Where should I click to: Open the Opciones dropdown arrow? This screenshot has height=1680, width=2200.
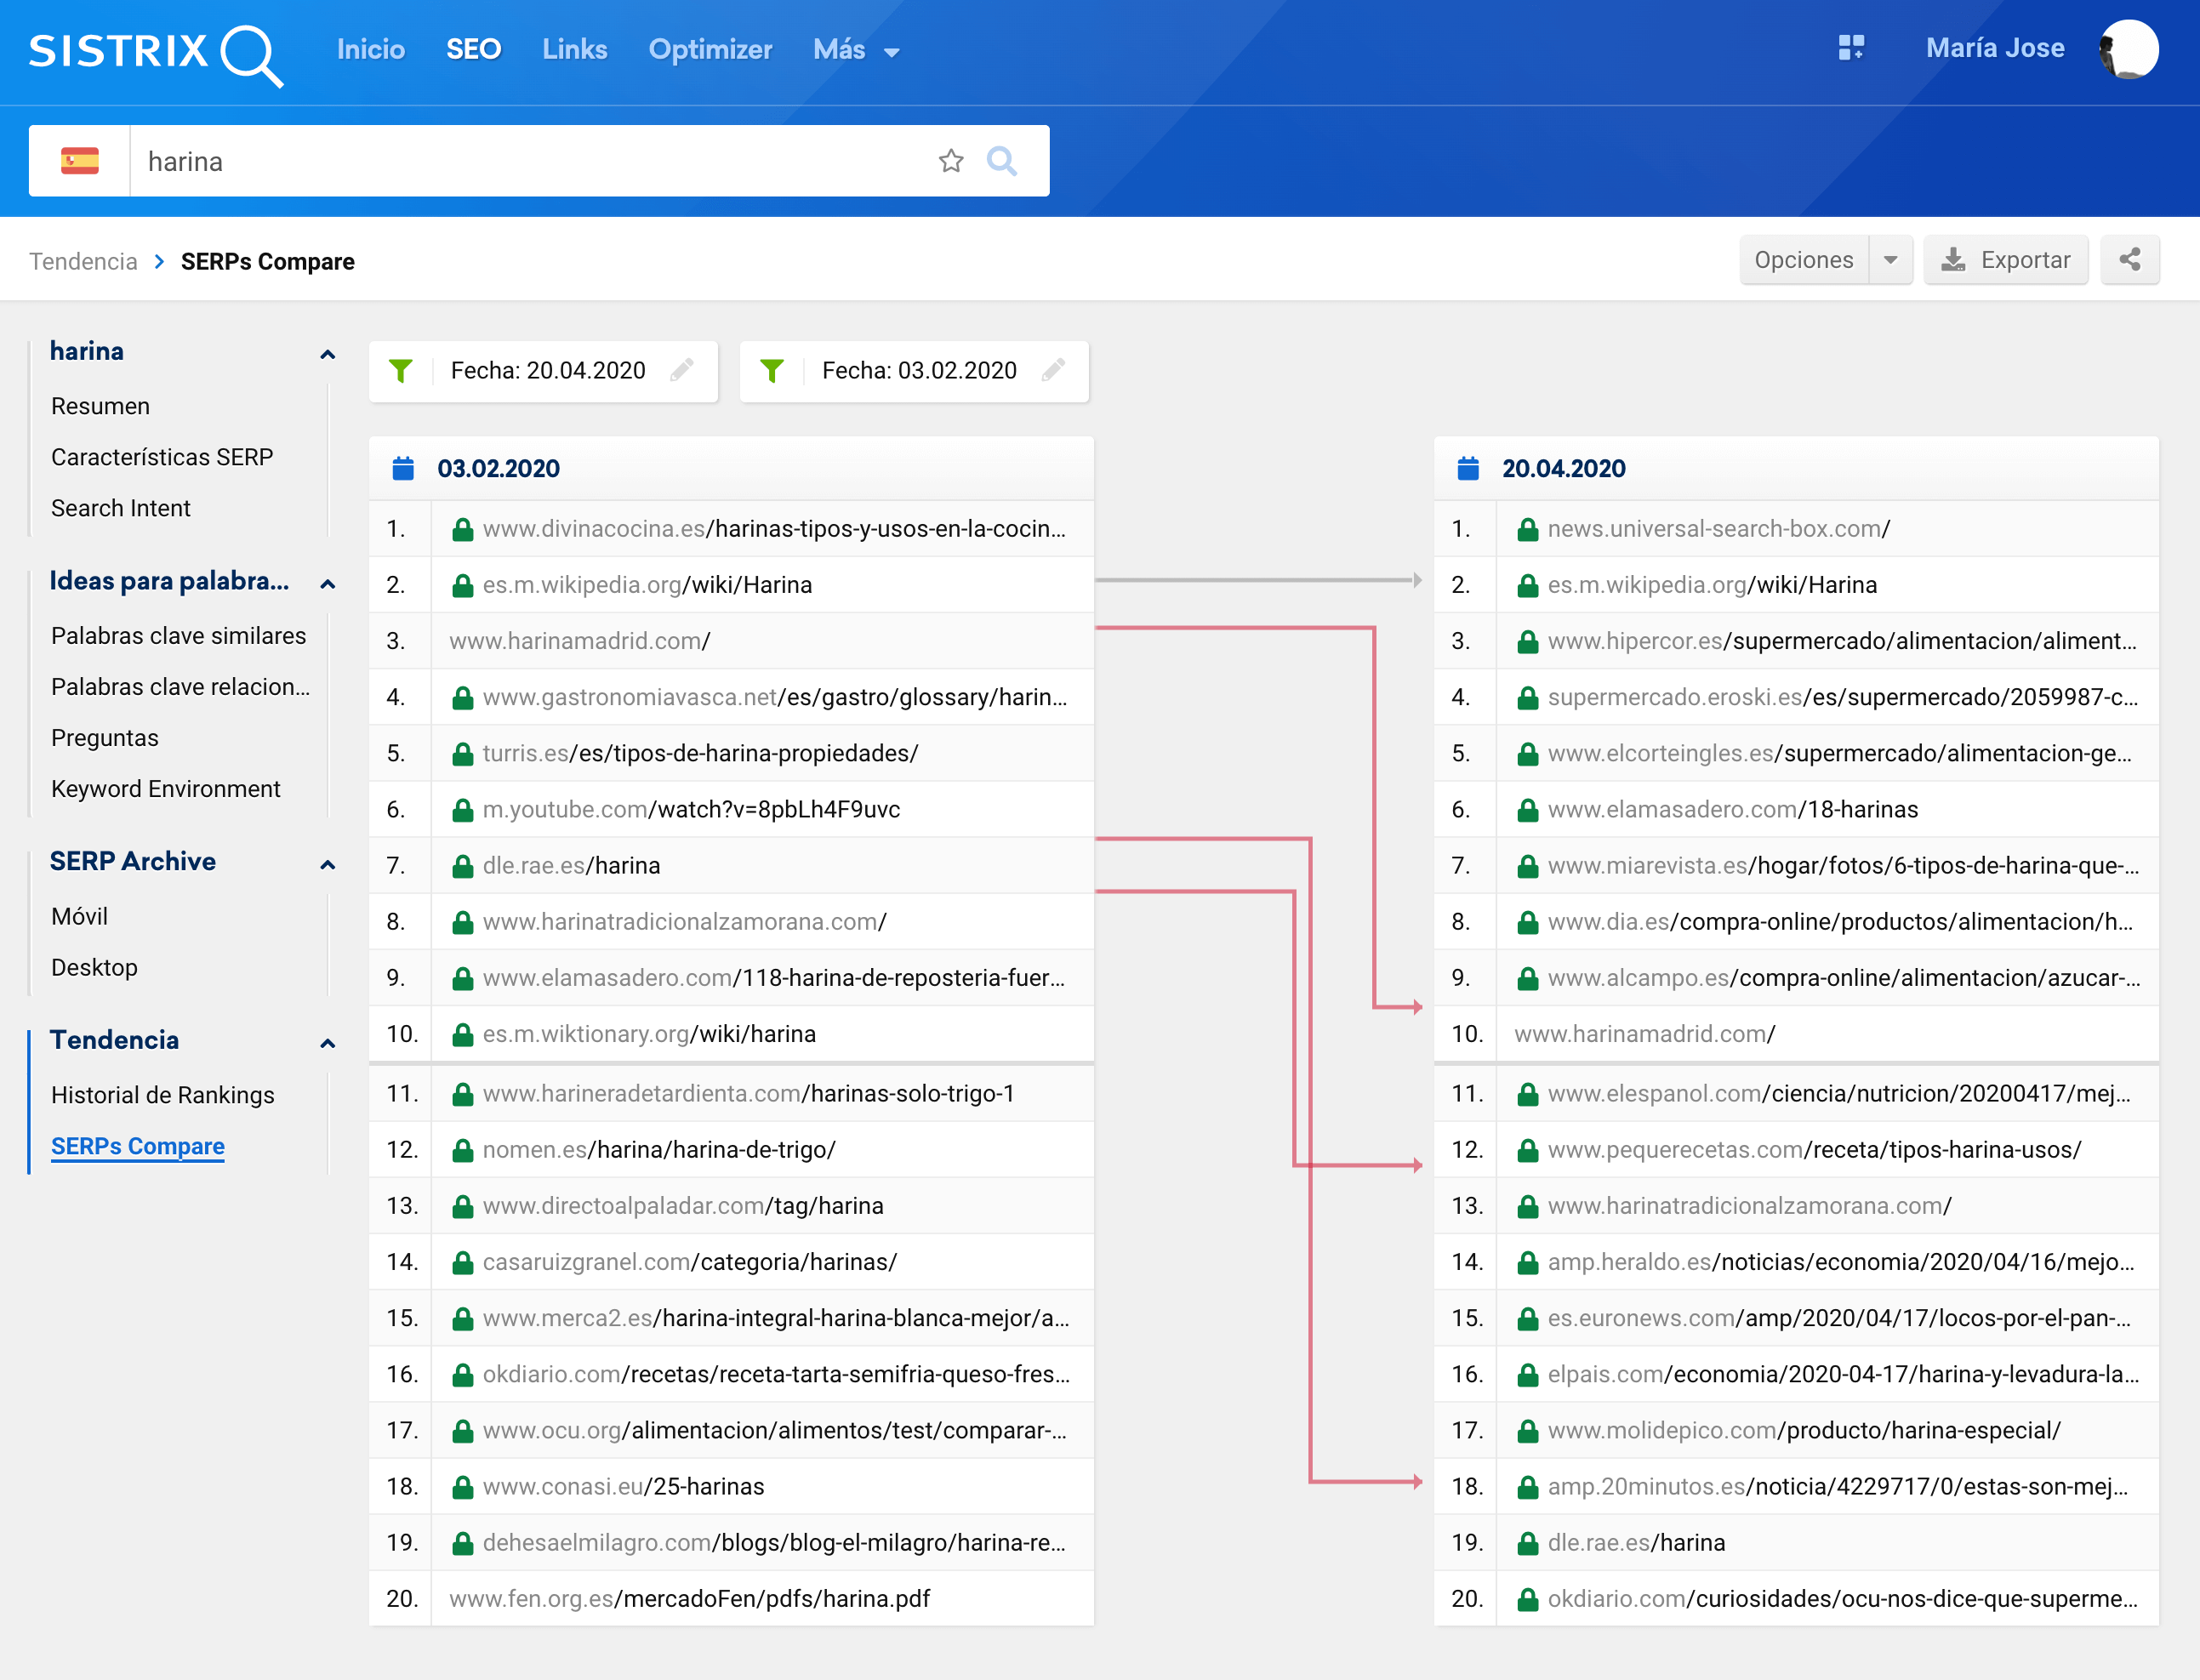1890,260
